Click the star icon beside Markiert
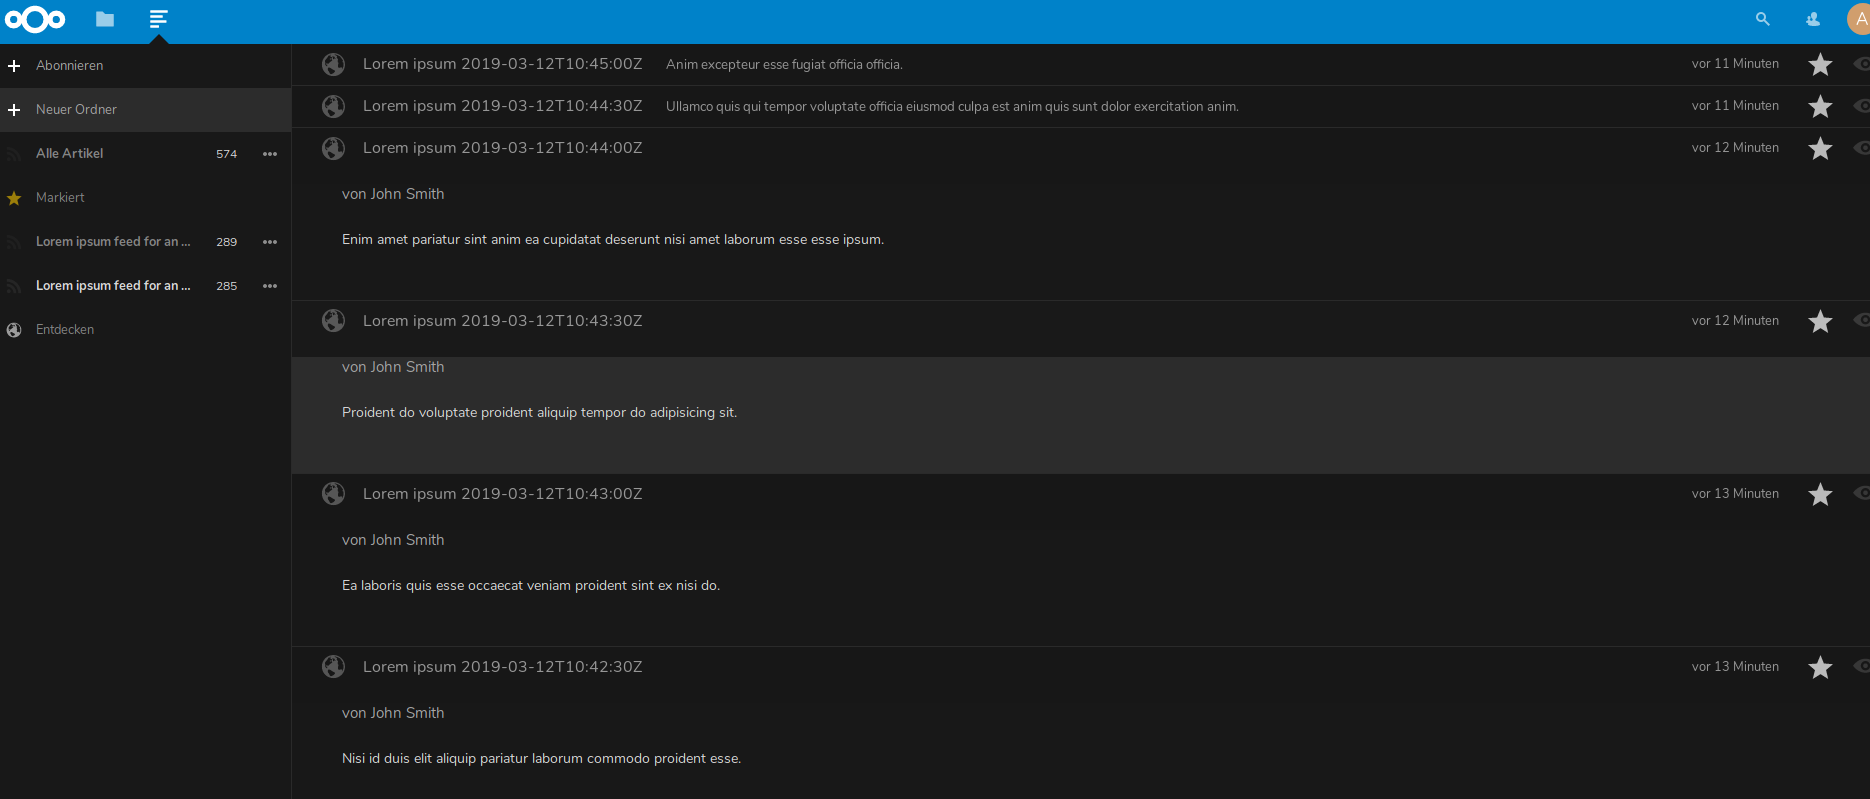The height and width of the screenshot is (799, 1870). [x=14, y=198]
